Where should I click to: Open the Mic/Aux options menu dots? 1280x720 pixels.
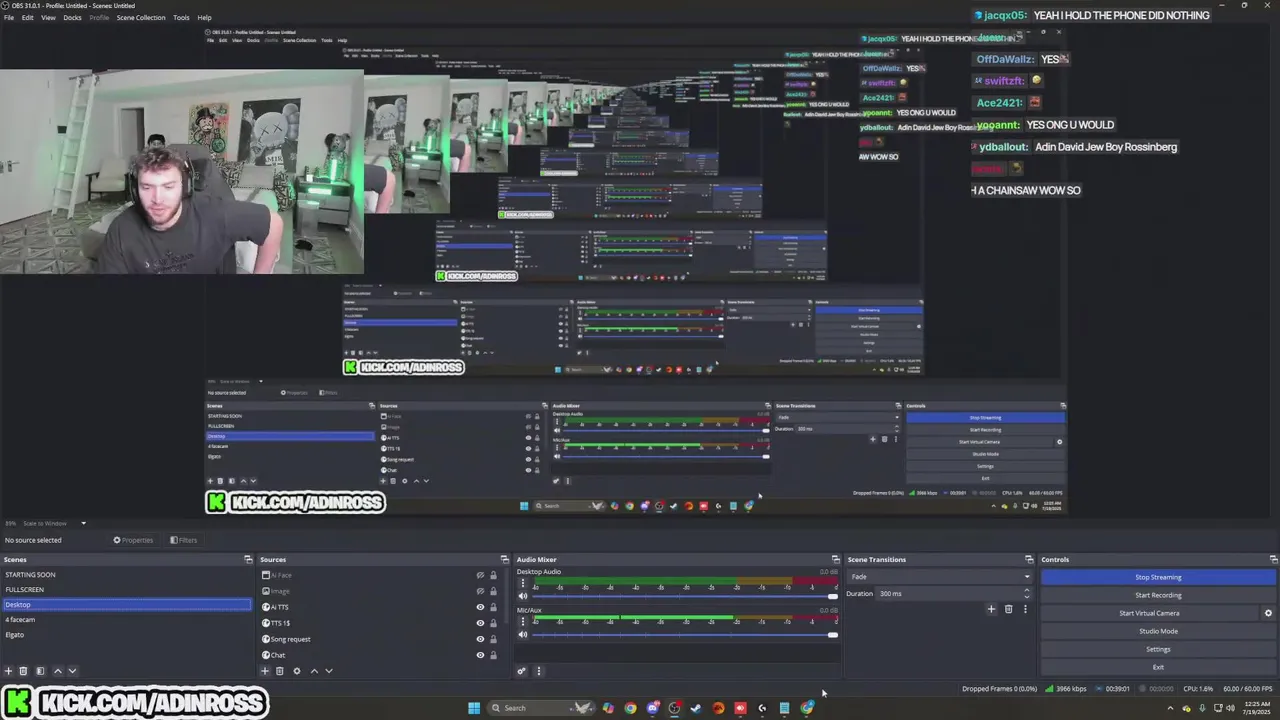coord(522,622)
